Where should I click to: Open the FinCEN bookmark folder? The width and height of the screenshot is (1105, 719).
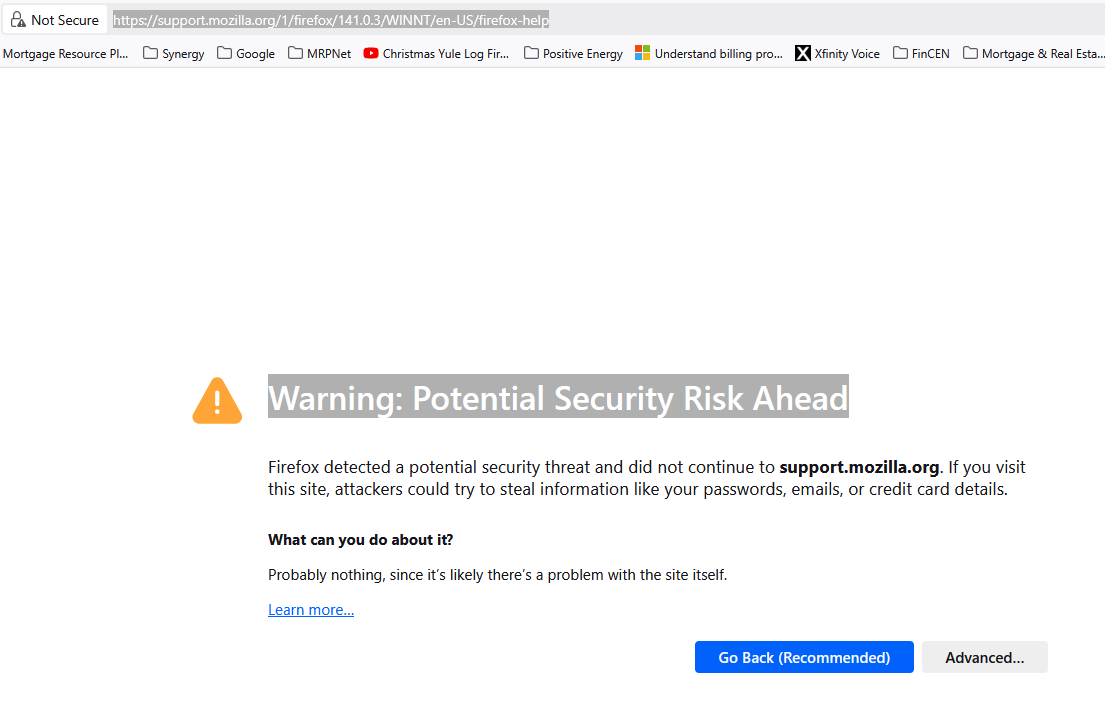click(921, 54)
